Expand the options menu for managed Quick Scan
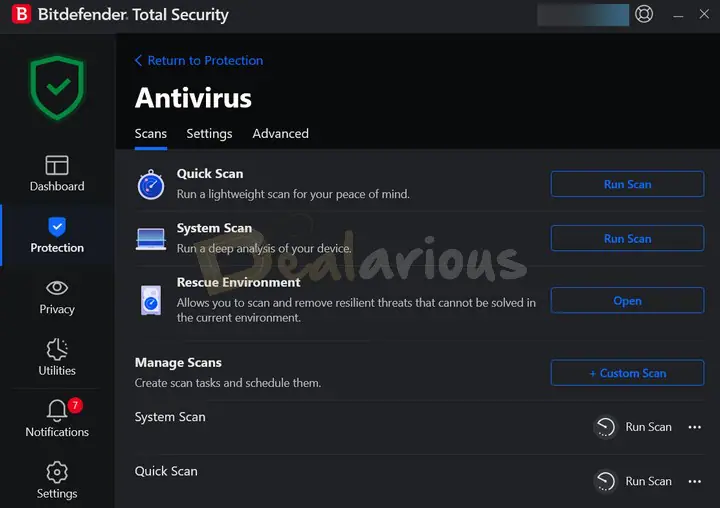Viewport: 720px width, 508px height. (695, 481)
